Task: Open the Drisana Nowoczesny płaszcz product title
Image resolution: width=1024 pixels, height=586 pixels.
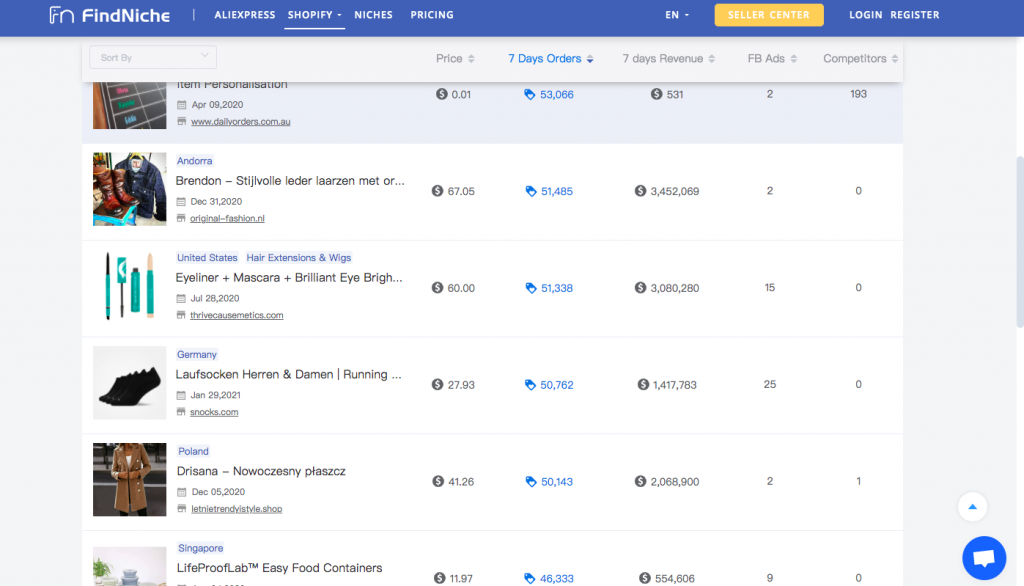Action: (261, 471)
